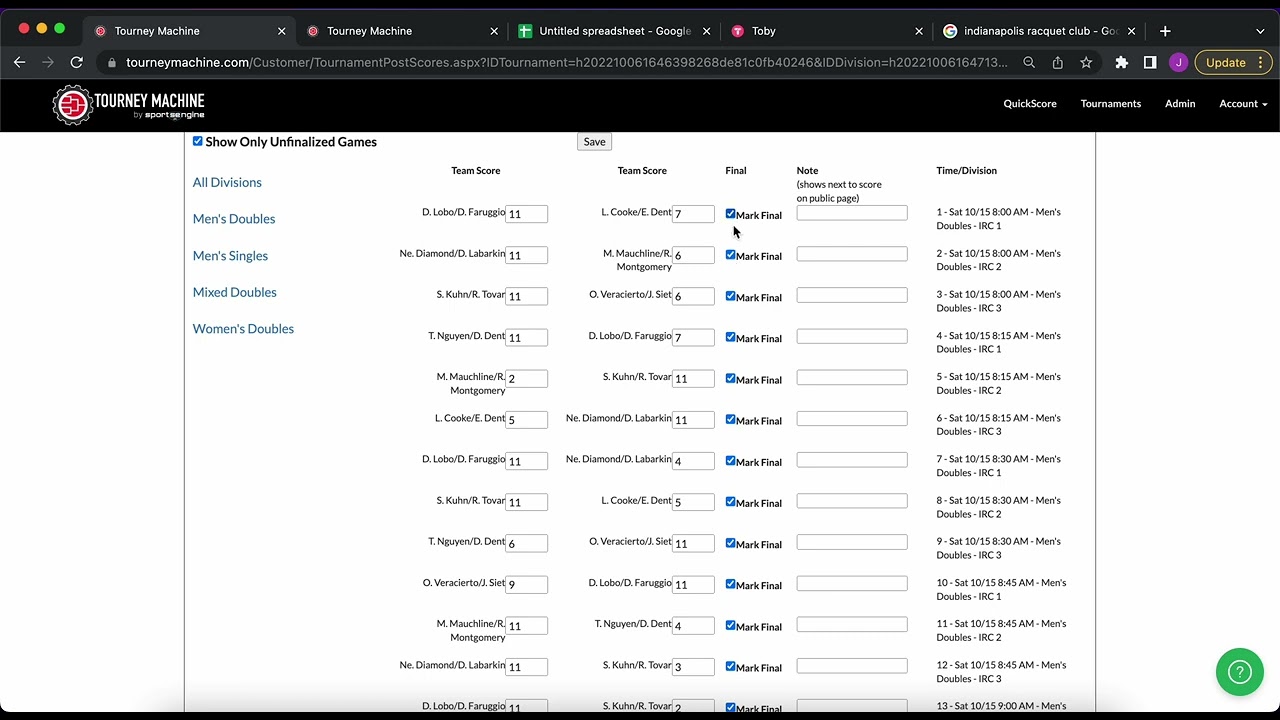1280x720 pixels.
Task: Click the share icon in the address bar
Action: [x=1057, y=62]
